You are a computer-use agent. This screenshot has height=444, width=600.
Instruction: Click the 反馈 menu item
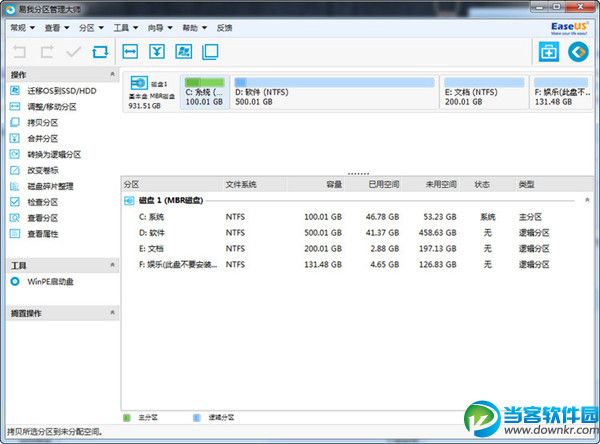225,28
